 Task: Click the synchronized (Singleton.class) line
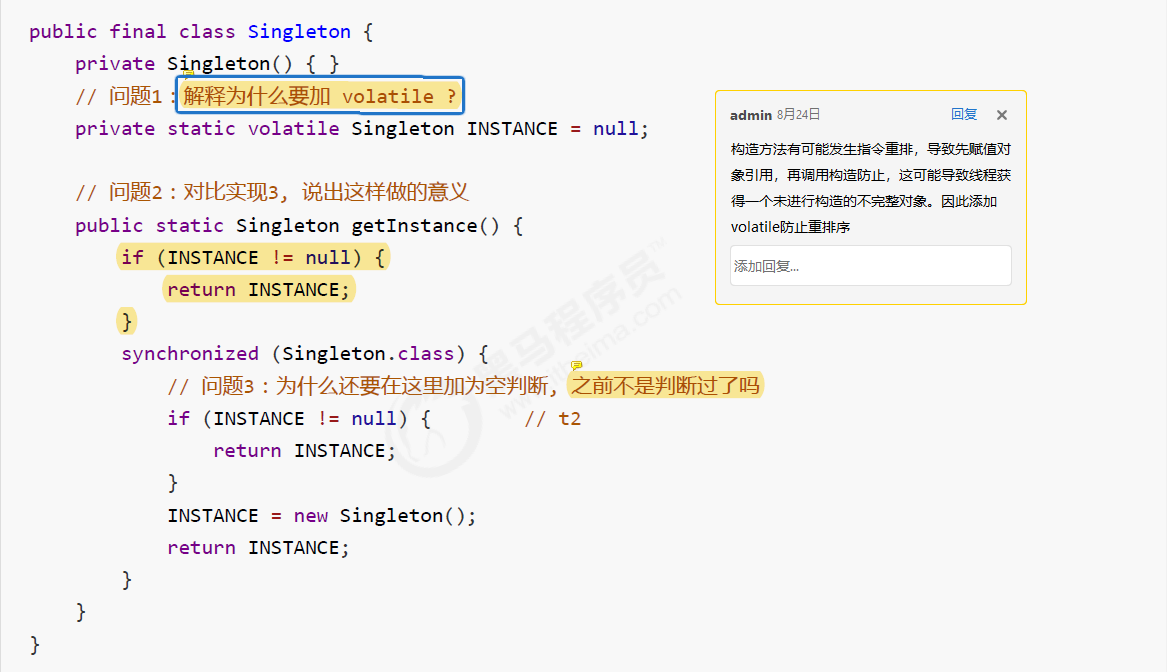pyautogui.click(x=305, y=353)
